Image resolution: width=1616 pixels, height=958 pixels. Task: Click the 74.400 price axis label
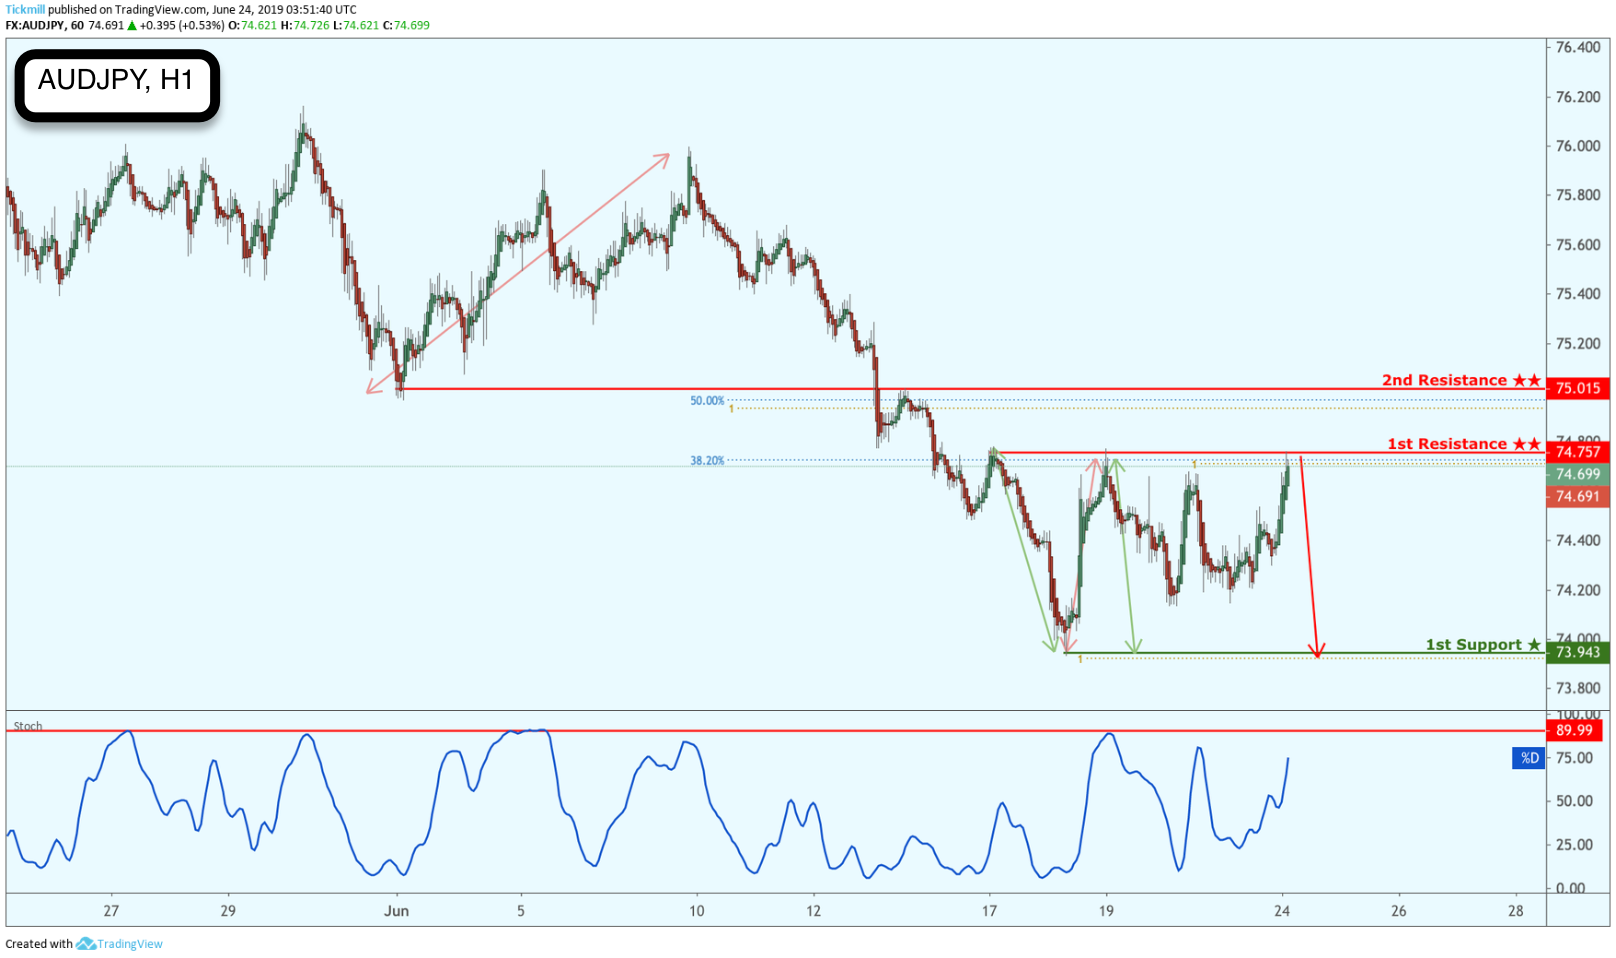click(x=1578, y=541)
